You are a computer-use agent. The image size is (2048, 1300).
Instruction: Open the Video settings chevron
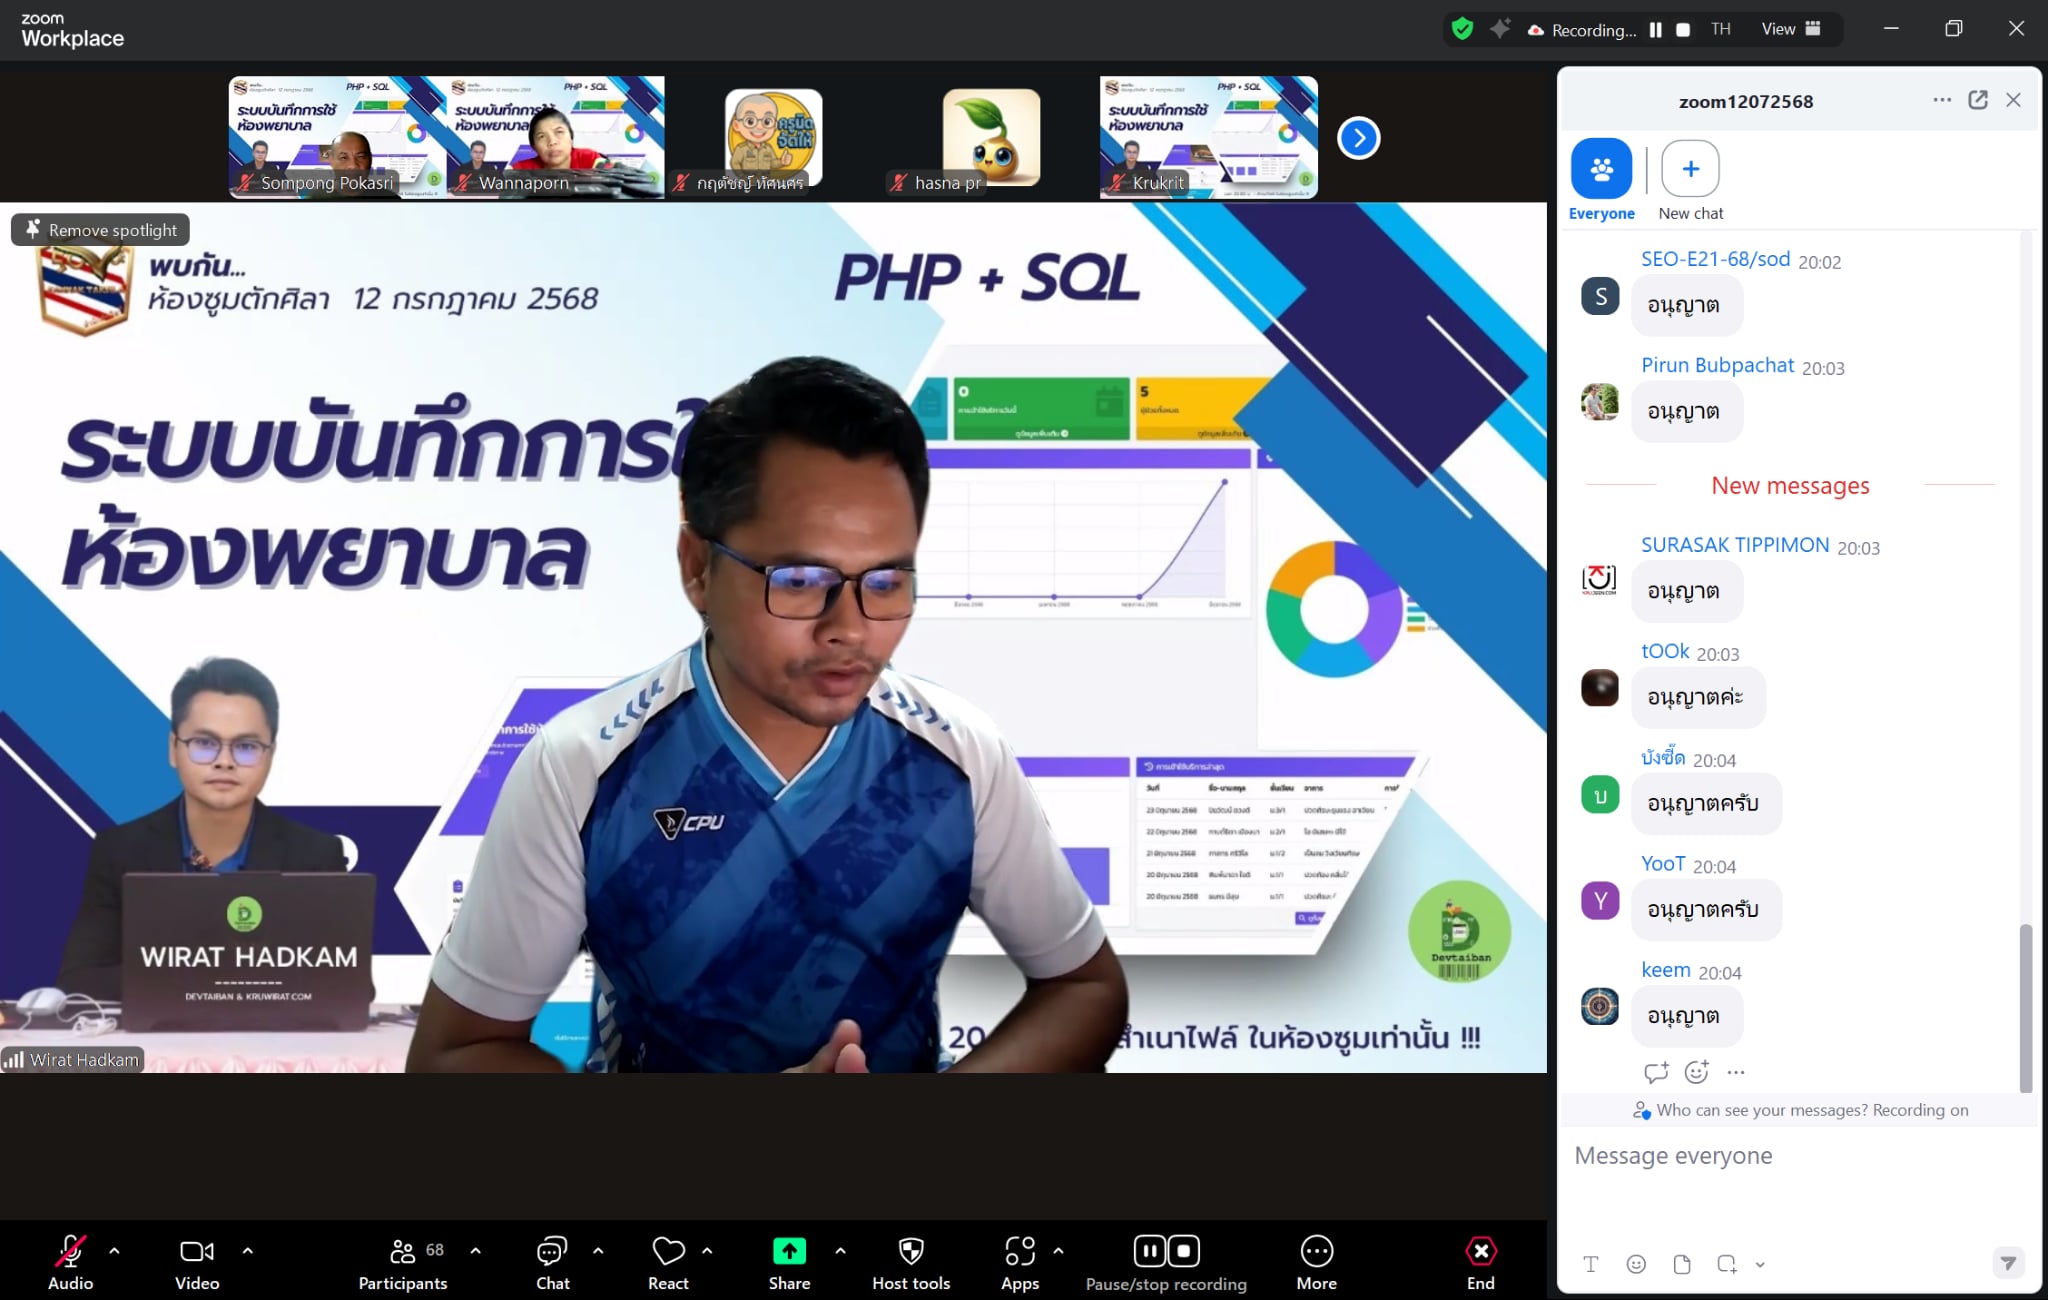[x=248, y=1250]
